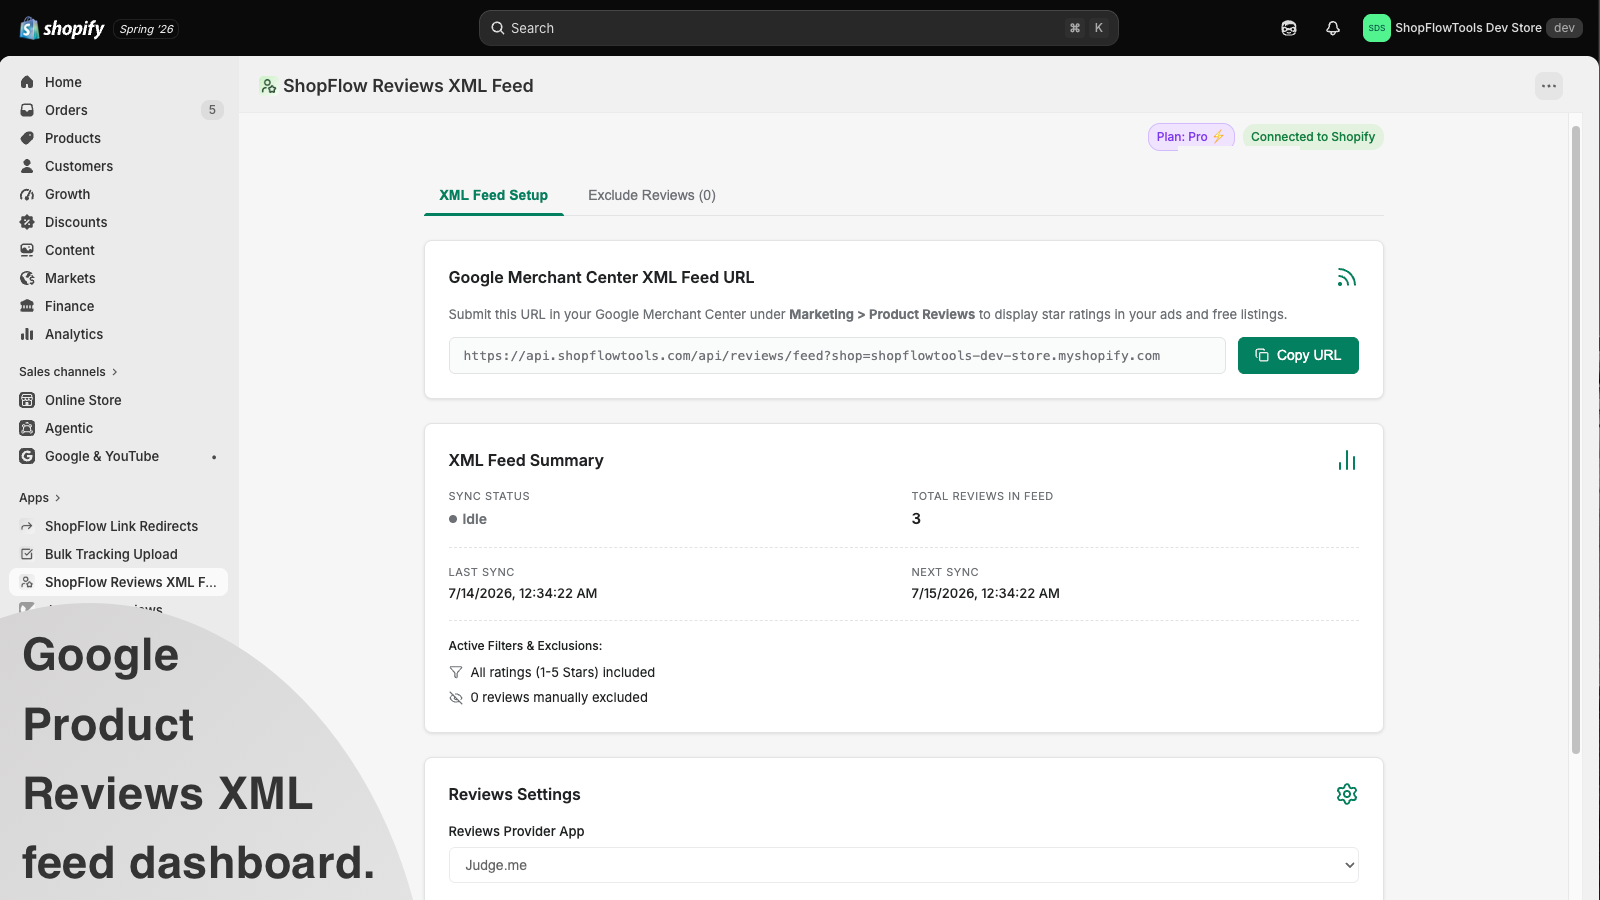Click the Orders count badge 5
Image resolution: width=1600 pixels, height=900 pixels.
click(212, 110)
